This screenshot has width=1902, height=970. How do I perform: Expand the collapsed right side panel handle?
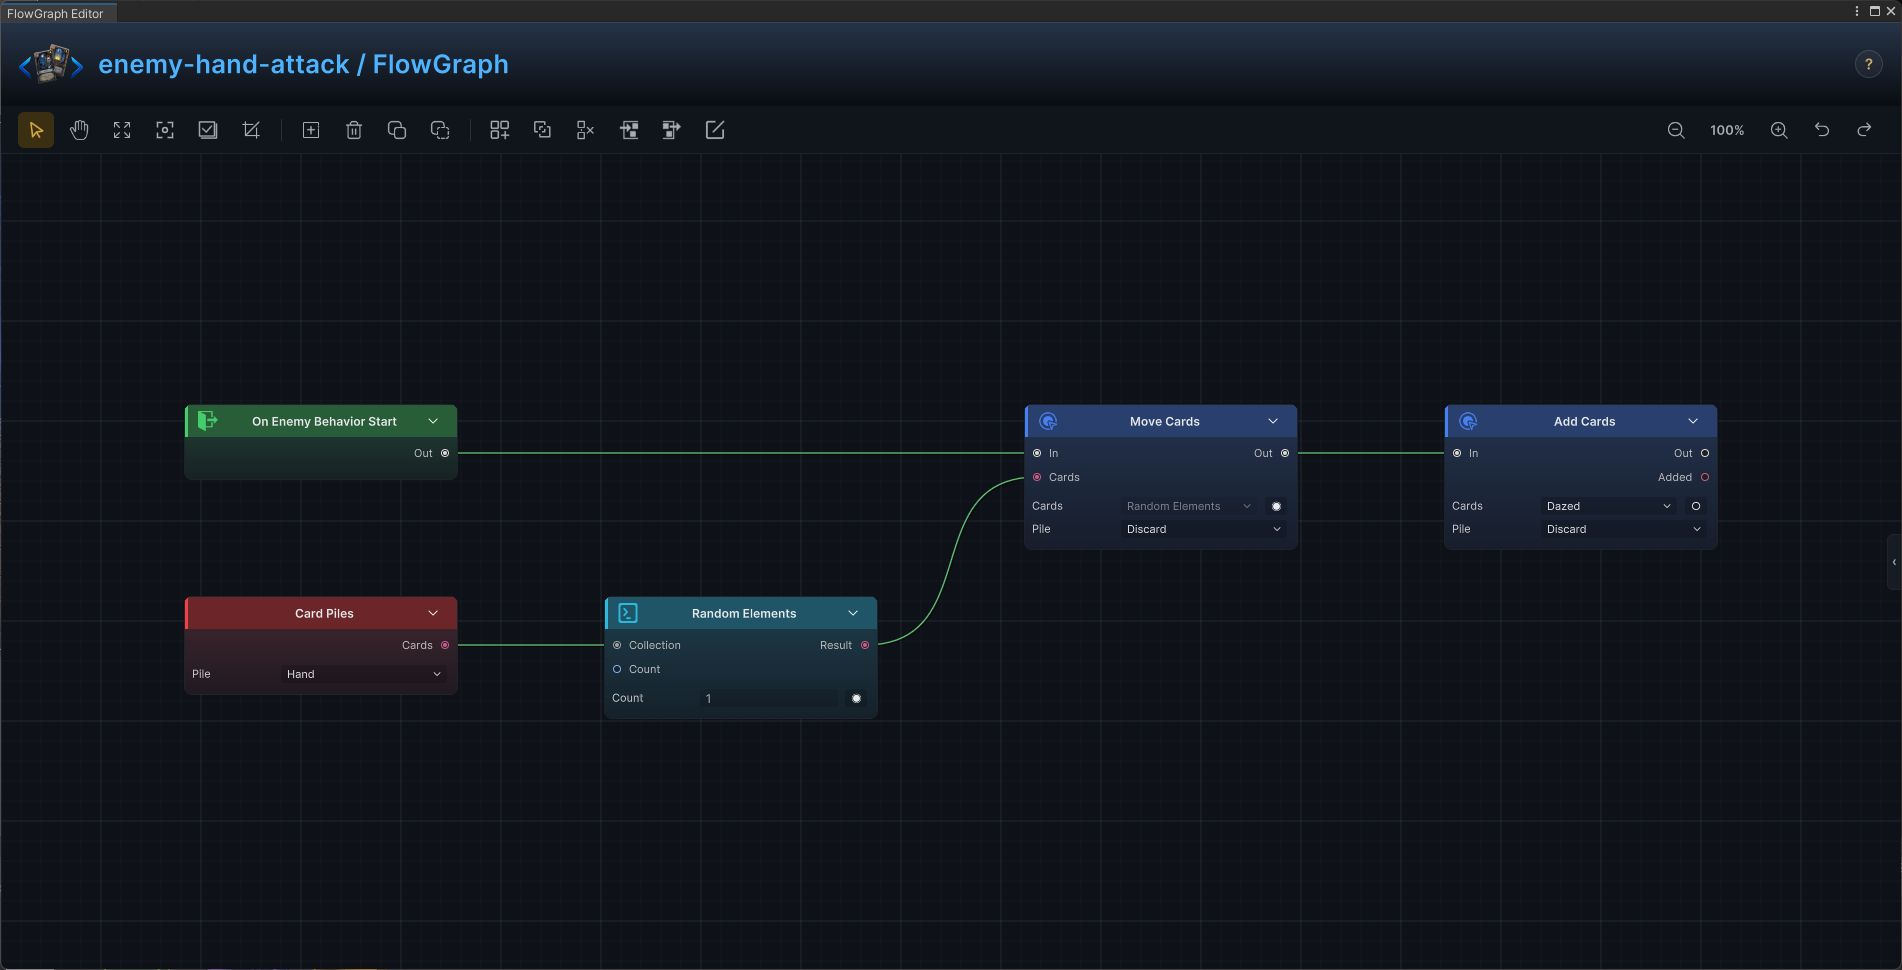click(1894, 562)
